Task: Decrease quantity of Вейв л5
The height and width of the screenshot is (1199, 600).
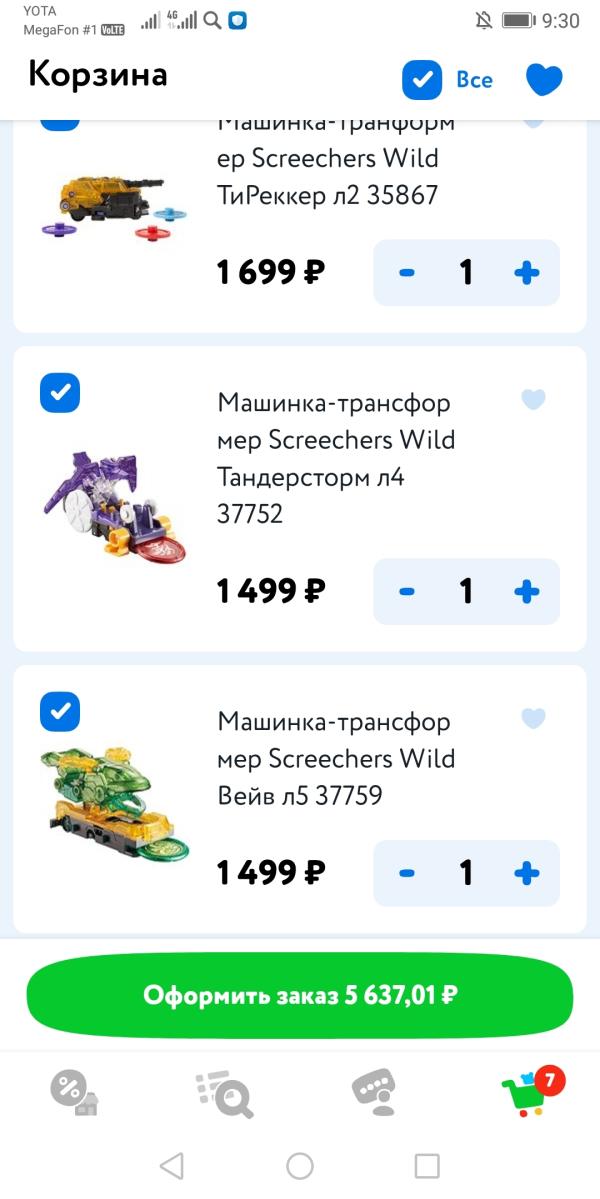Action: coord(407,874)
